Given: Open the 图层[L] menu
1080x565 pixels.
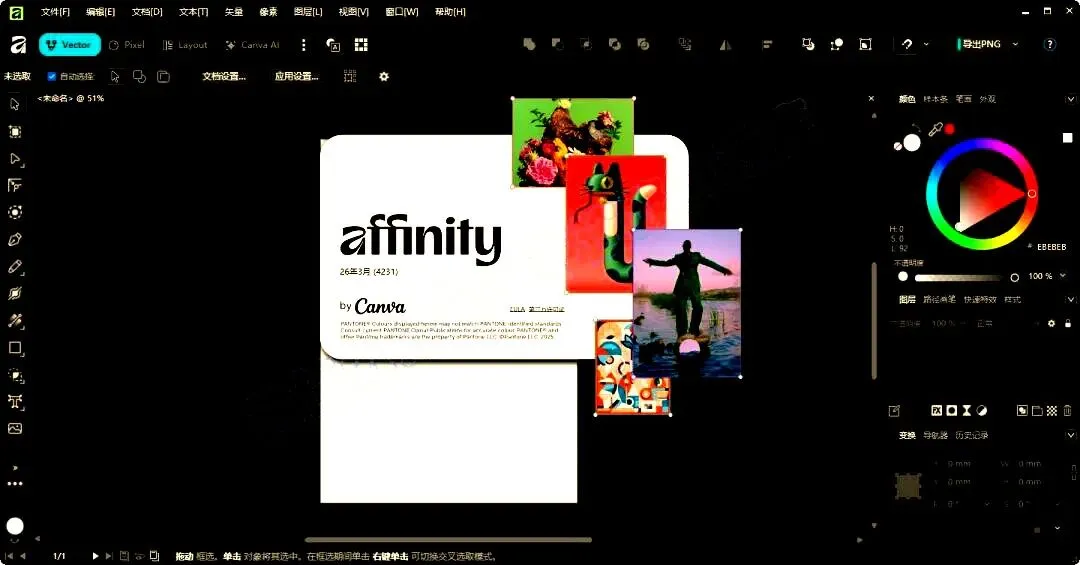Looking at the screenshot, I should coord(308,12).
